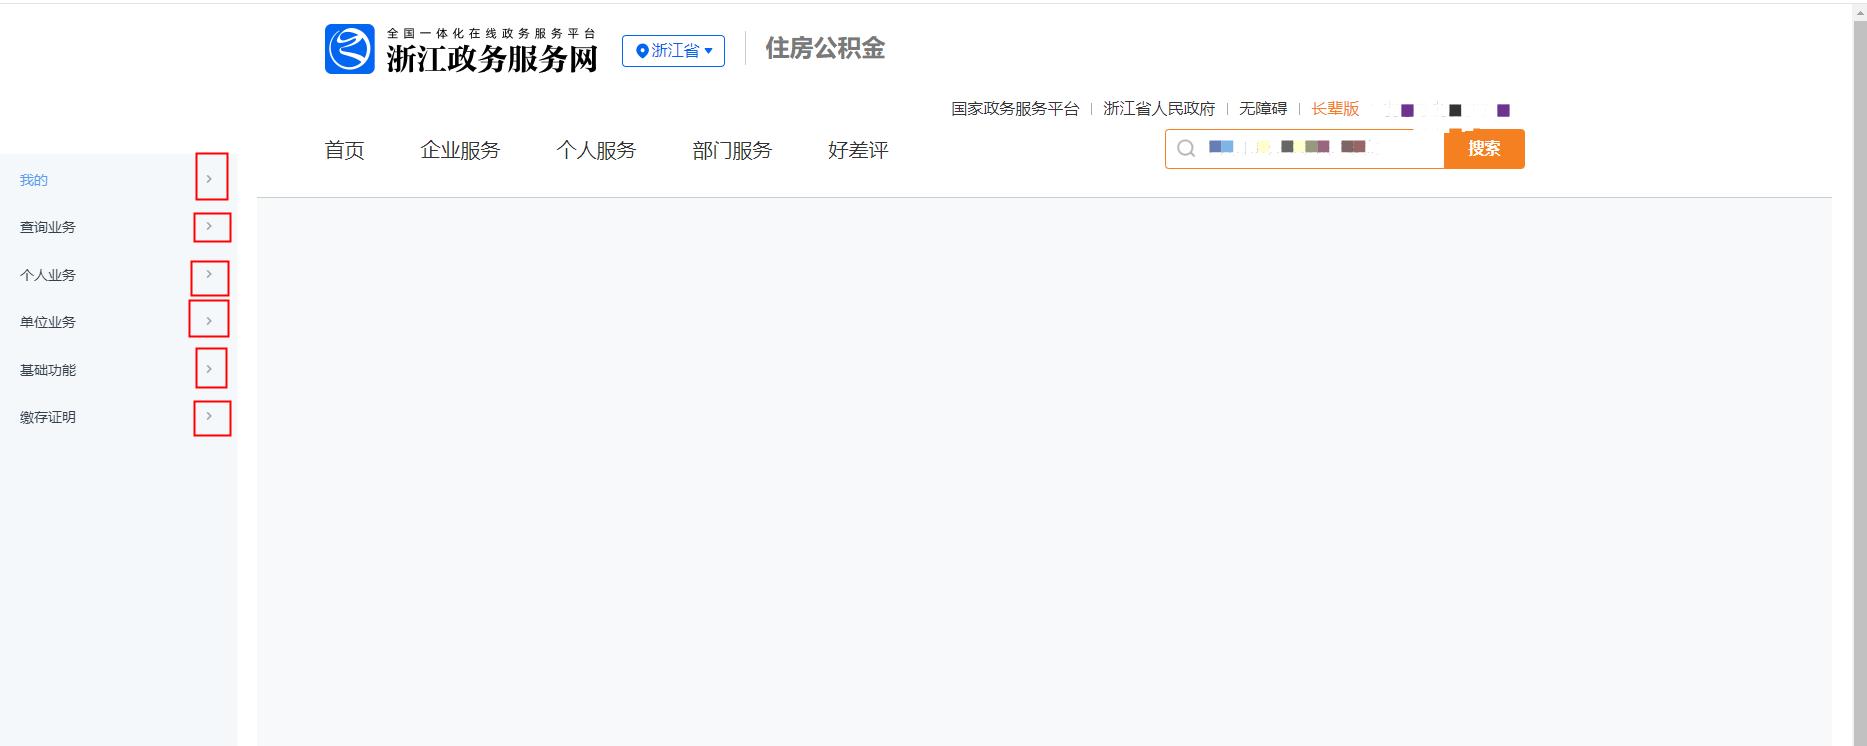The width and height of the screenshot is (1867, 746).
Task: Expand the 单位业务 chevron
Action: coord(209,321)
